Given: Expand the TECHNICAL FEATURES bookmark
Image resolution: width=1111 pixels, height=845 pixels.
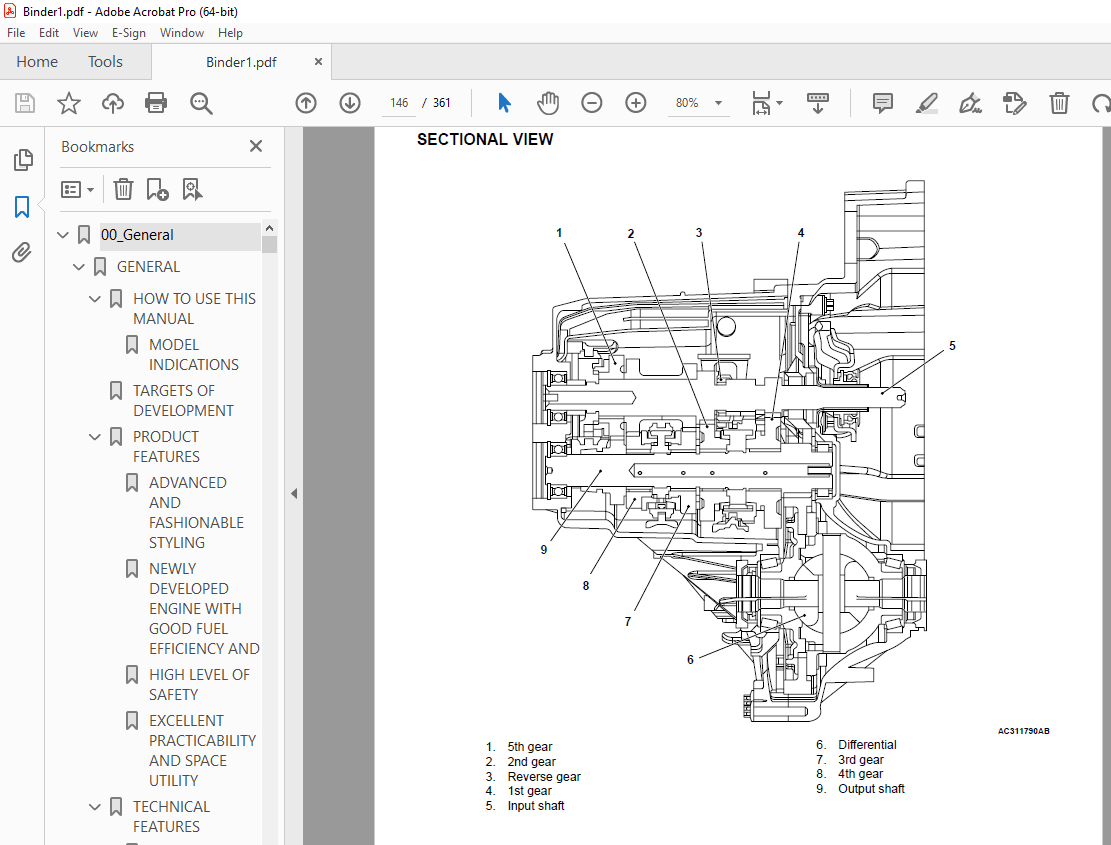Looking at the screenshot, I should point(94,807).
